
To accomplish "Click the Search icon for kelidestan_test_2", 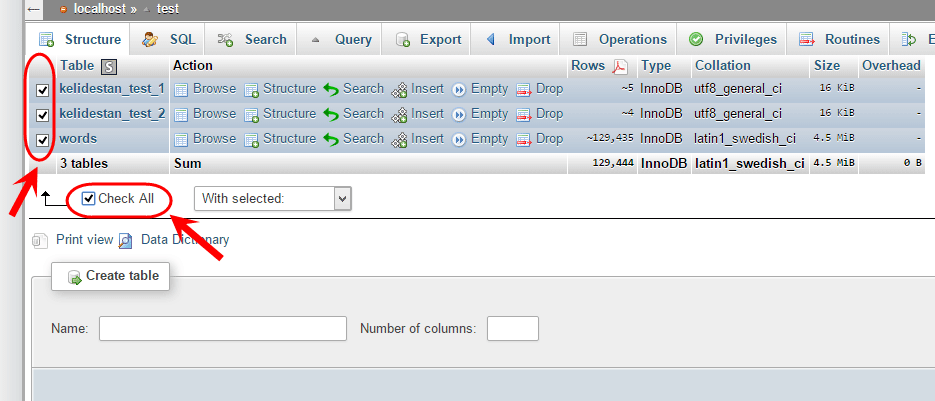I will (x=331, y=115).
